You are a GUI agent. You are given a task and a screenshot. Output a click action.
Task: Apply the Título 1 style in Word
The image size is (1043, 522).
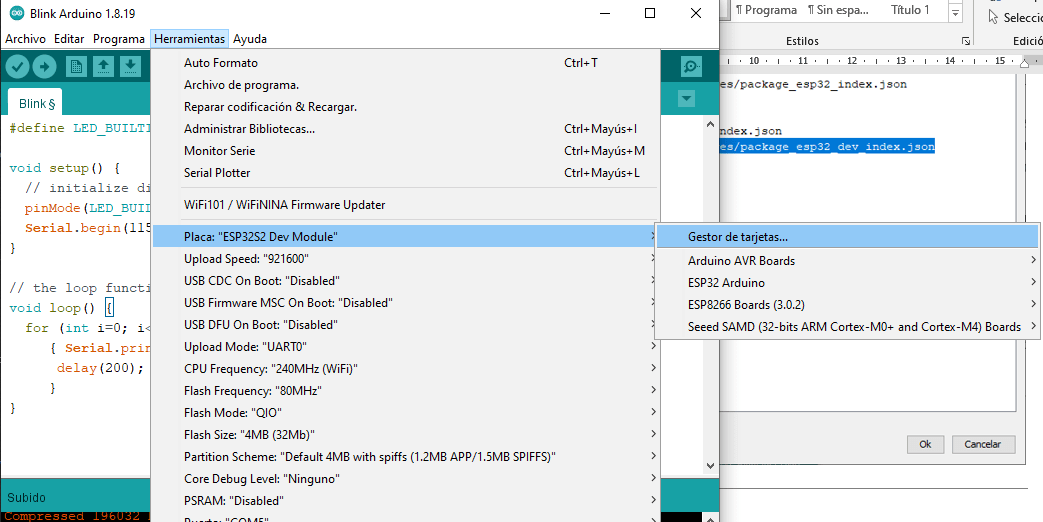[x=910, y=10]
